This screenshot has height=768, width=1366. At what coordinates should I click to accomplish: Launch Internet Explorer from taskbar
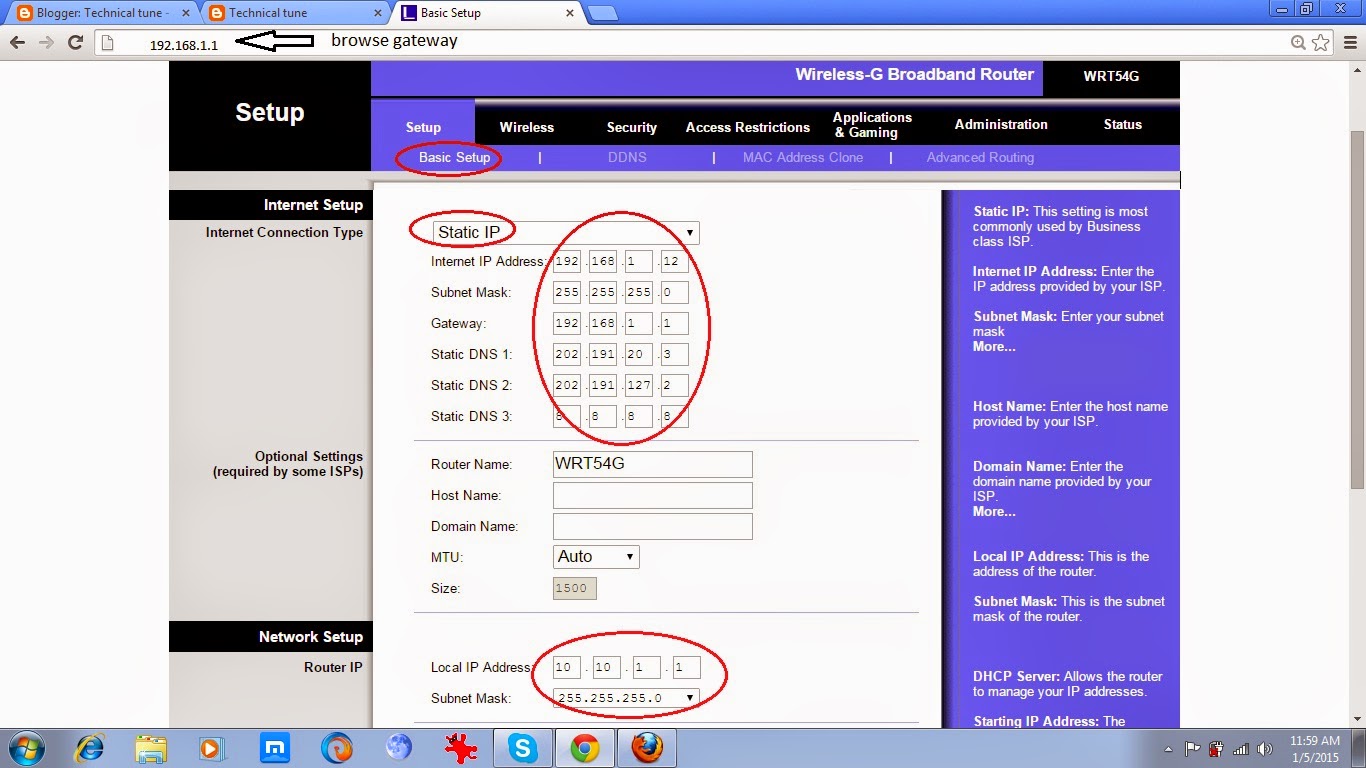[90, 748]
